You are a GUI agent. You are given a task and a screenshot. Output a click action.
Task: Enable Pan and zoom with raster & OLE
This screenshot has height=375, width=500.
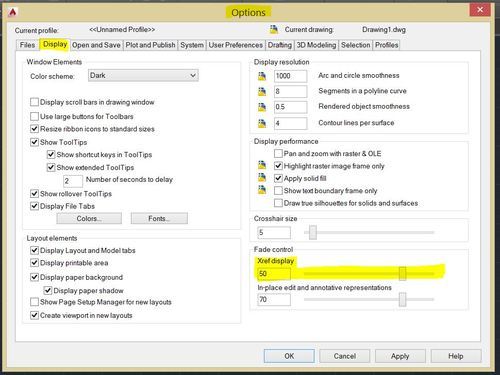pos(278,154)
